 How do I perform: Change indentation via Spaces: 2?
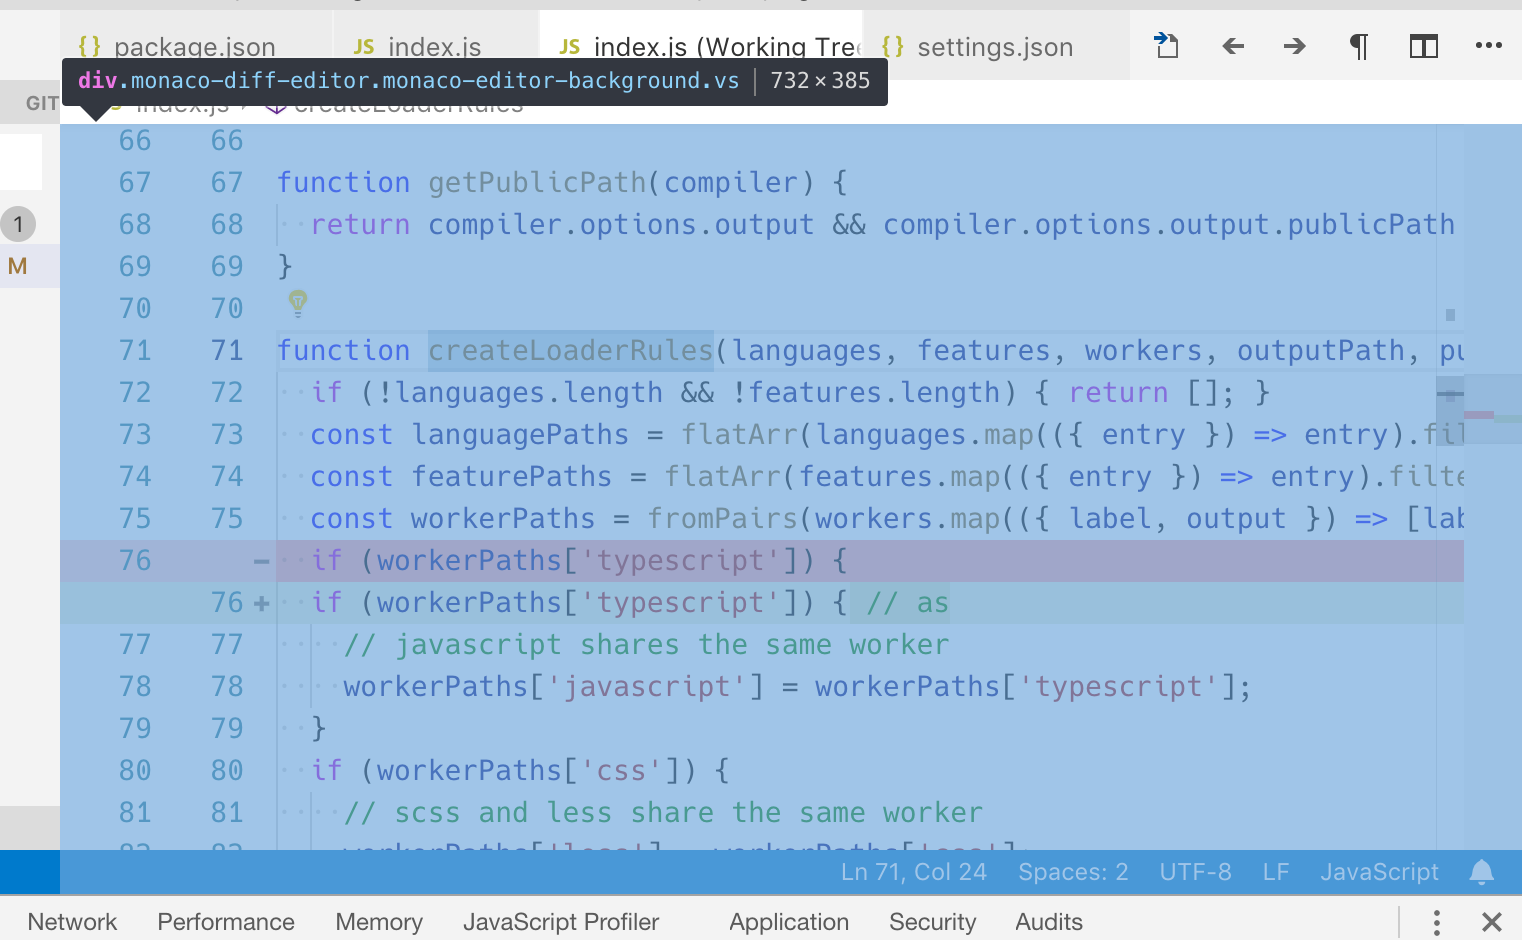[1073, 872]
